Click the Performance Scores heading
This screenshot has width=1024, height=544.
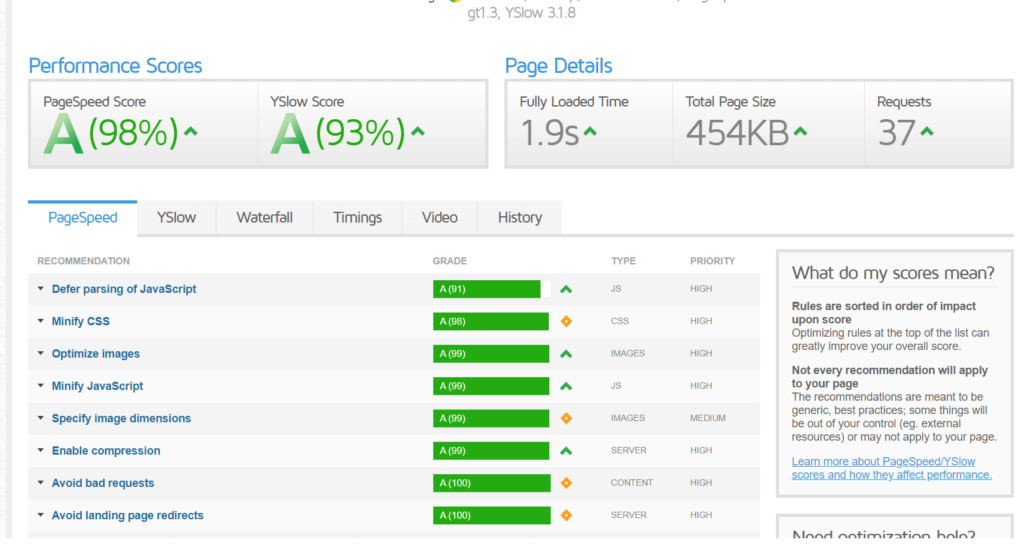tap(115, 66)
